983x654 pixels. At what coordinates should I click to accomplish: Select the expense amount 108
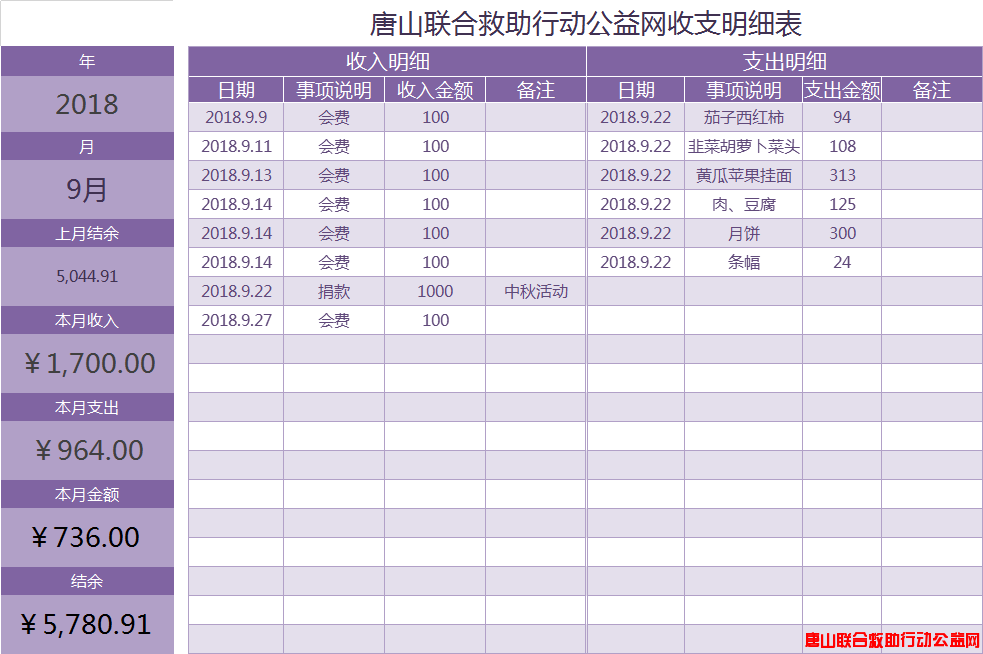pos(842,146)
